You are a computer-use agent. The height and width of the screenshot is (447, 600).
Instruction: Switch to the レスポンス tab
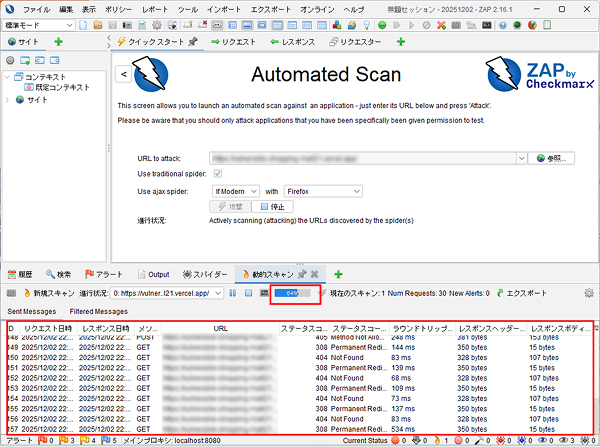(293, 42)
